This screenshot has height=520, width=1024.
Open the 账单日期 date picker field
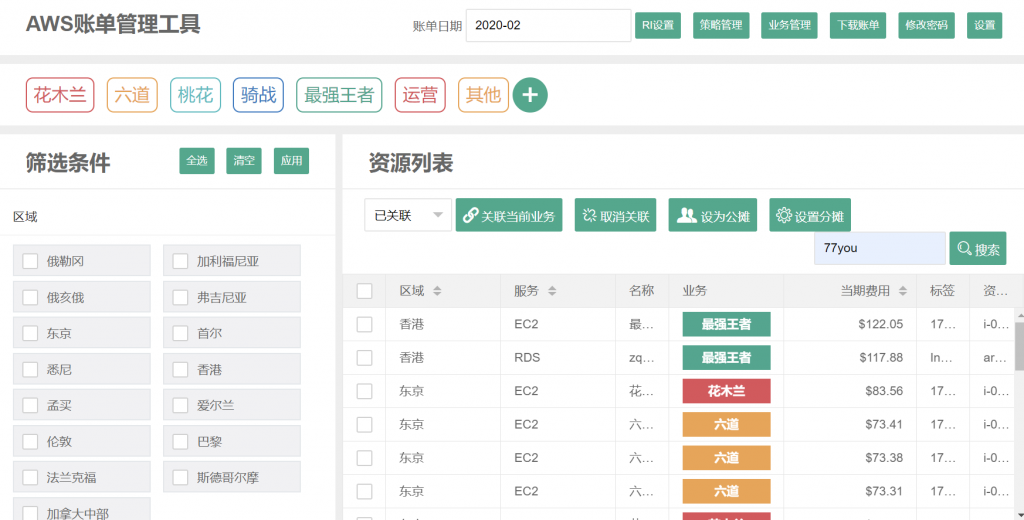(x=547, y=25)
